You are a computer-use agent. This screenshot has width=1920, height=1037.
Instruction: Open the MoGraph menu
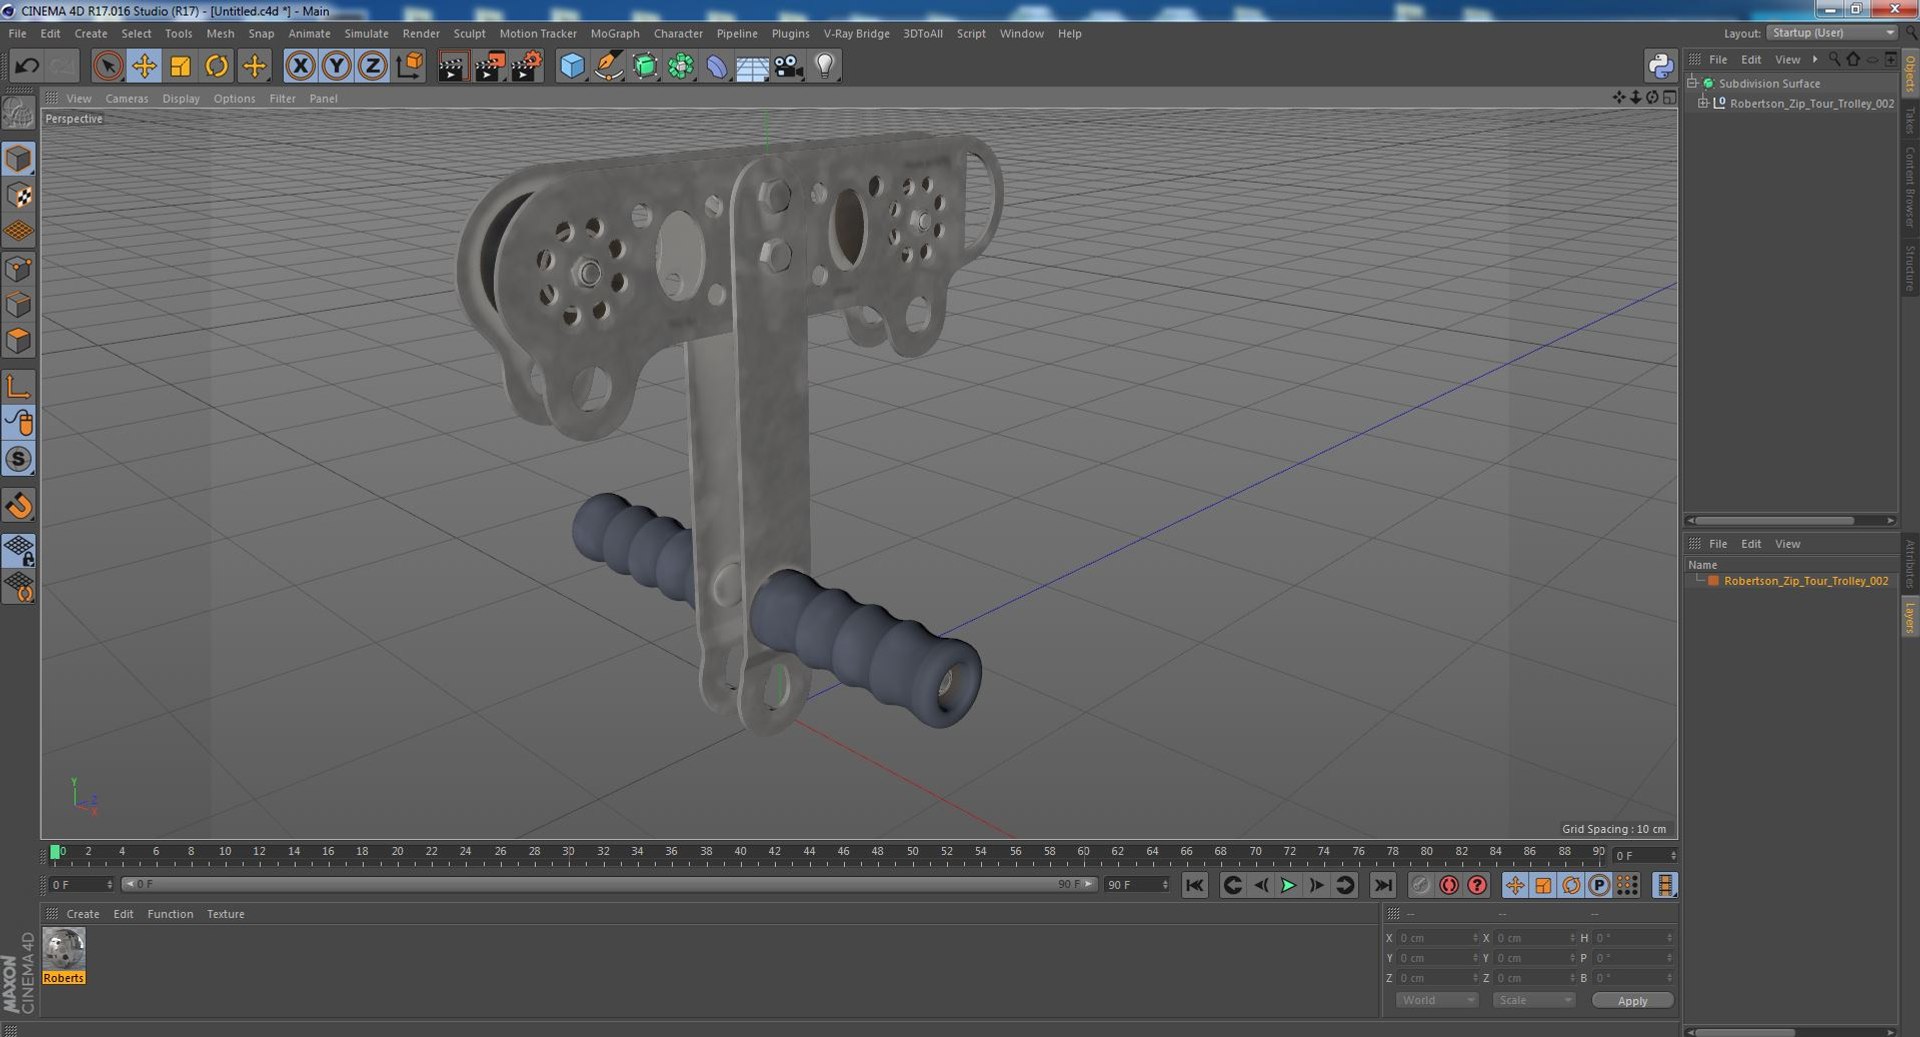(615, 33)
